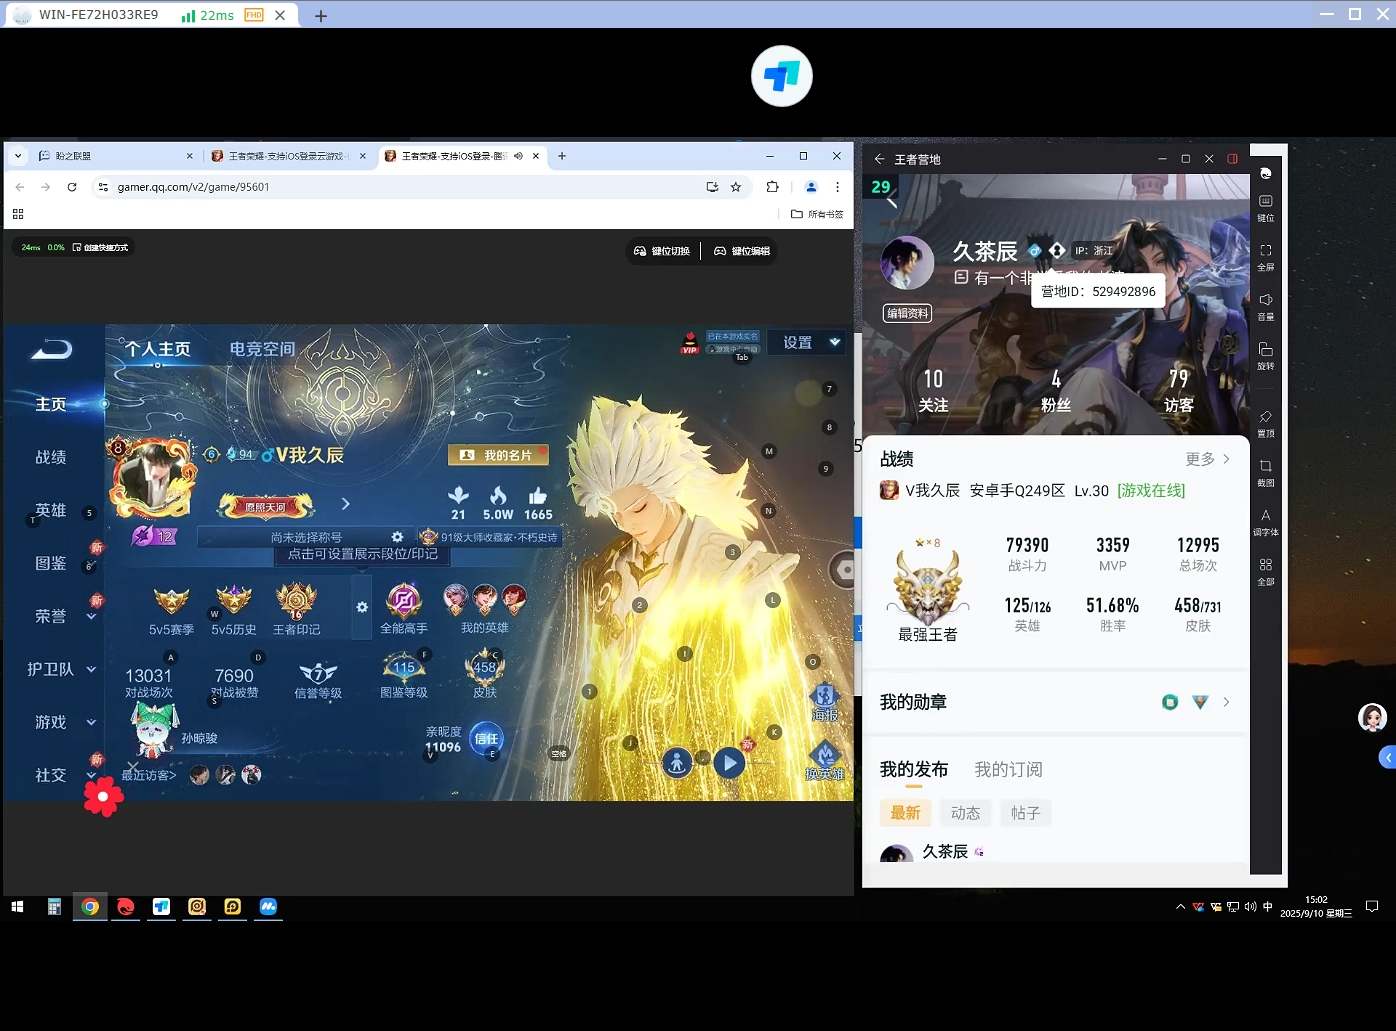Click the 创建快捷方式 link
The image size is (1396, 1031).
100,247
